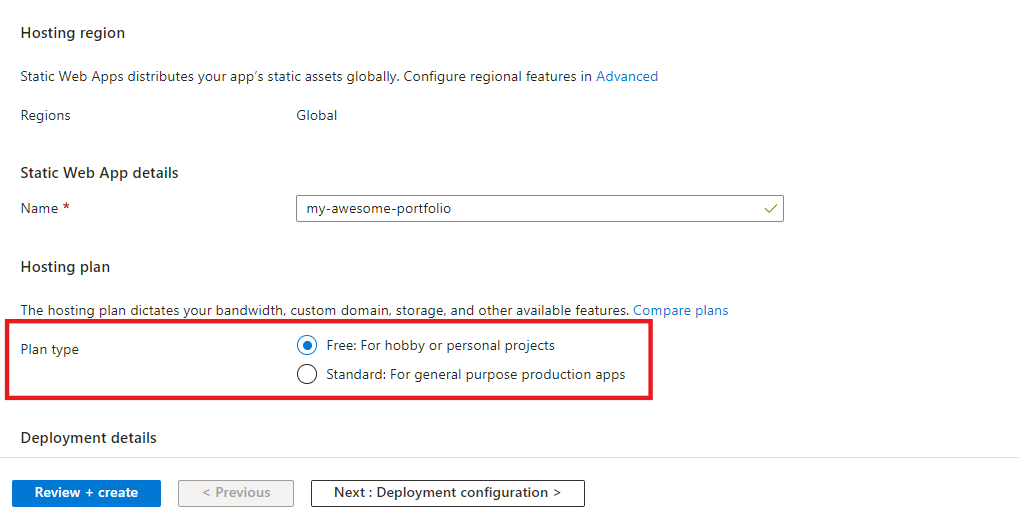
Task: Click the Hosting region heading
Action: tap(73, 33)
